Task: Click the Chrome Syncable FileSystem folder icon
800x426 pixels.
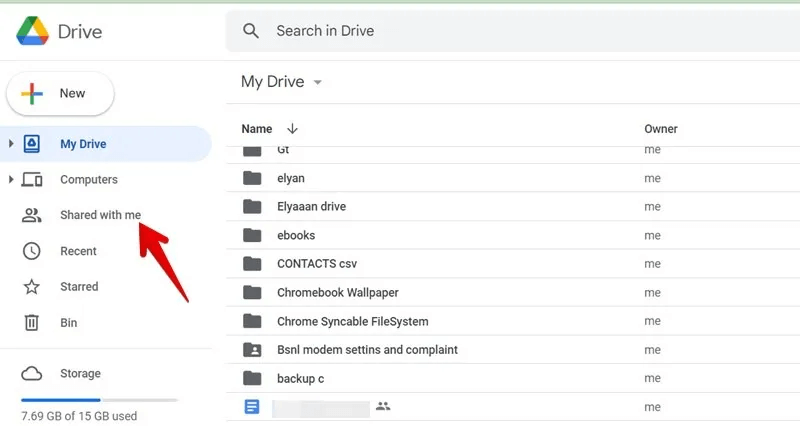Action: coord(252,321)
